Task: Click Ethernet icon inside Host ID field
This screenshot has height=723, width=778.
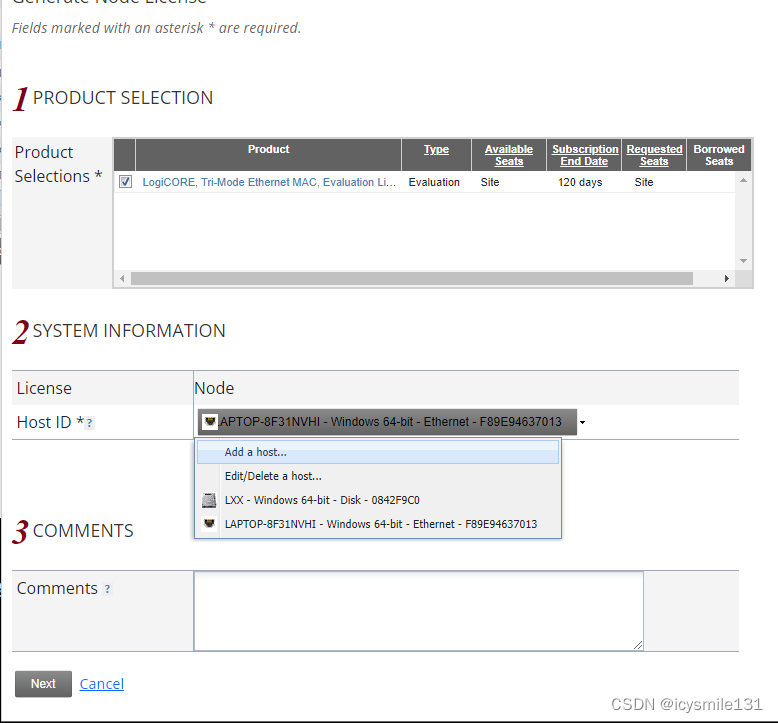Action: (x=210, y=422)
